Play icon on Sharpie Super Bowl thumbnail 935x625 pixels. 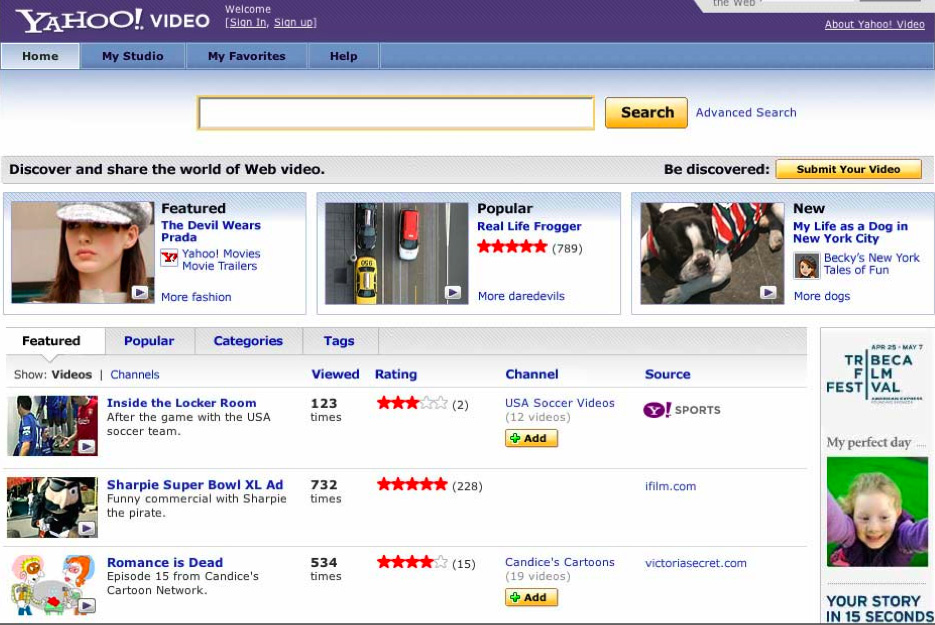pyautogui.click(x=87, y=528)
